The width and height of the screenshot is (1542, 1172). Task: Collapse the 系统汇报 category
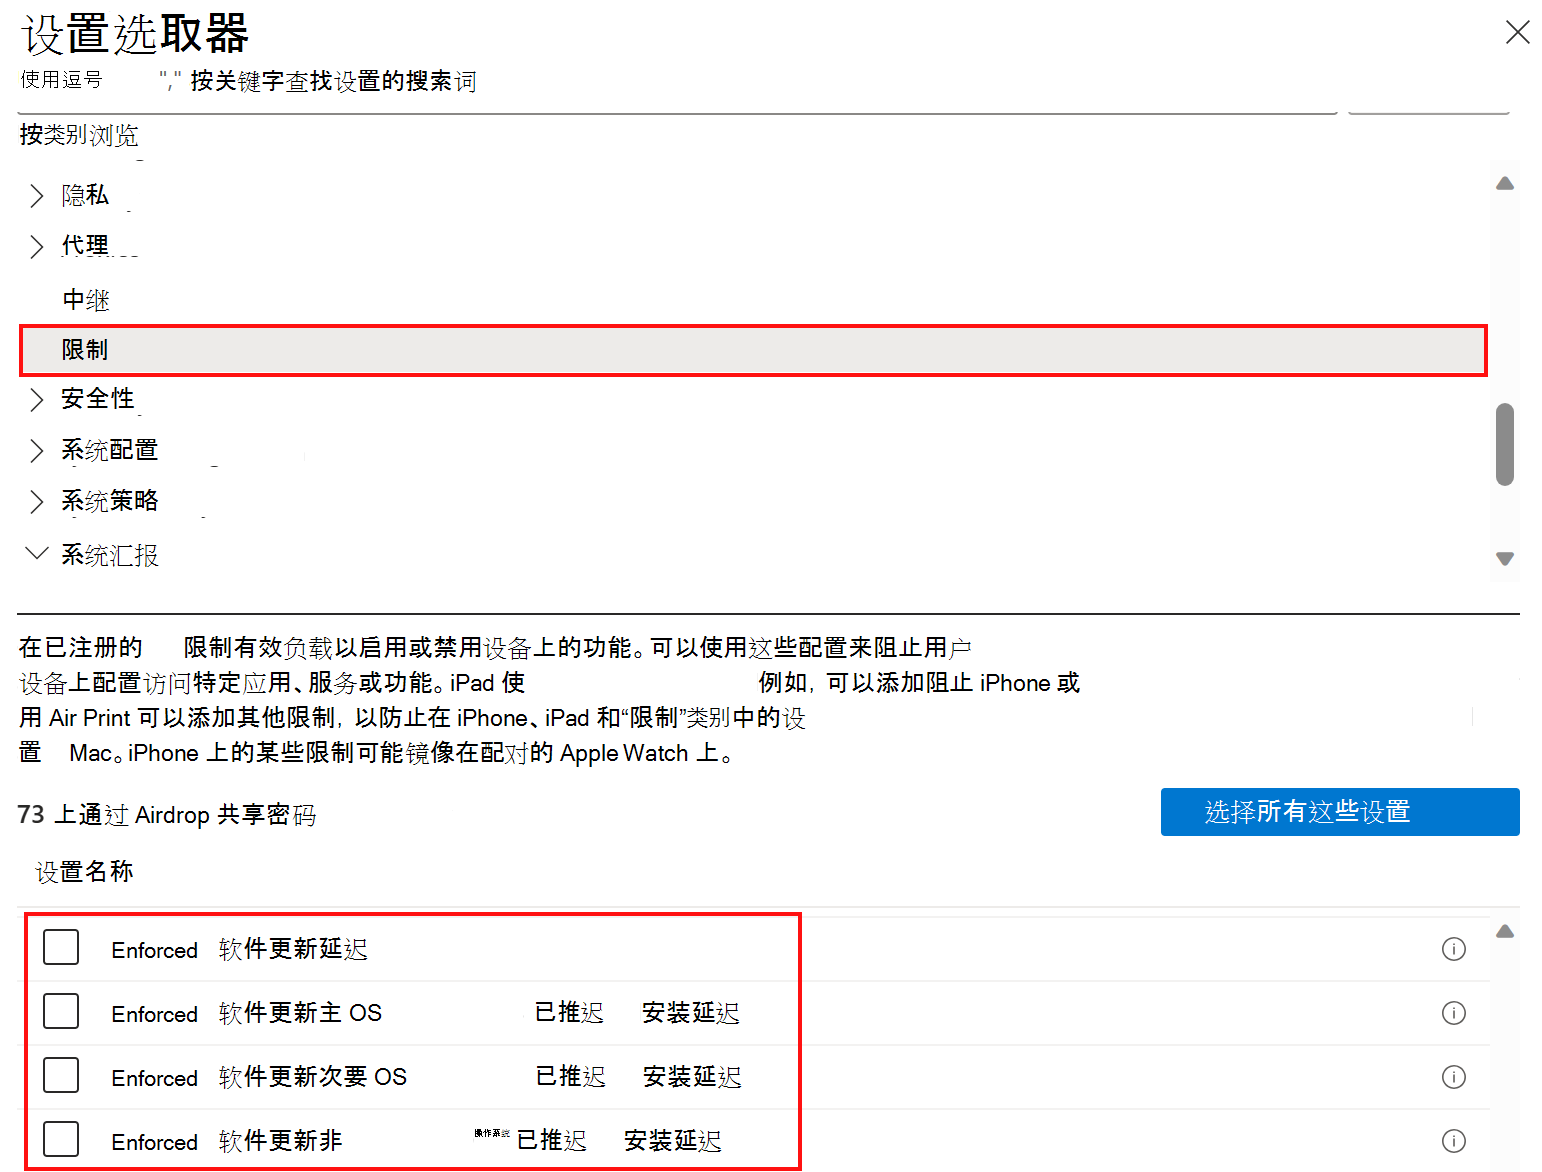tap(37, 553)
